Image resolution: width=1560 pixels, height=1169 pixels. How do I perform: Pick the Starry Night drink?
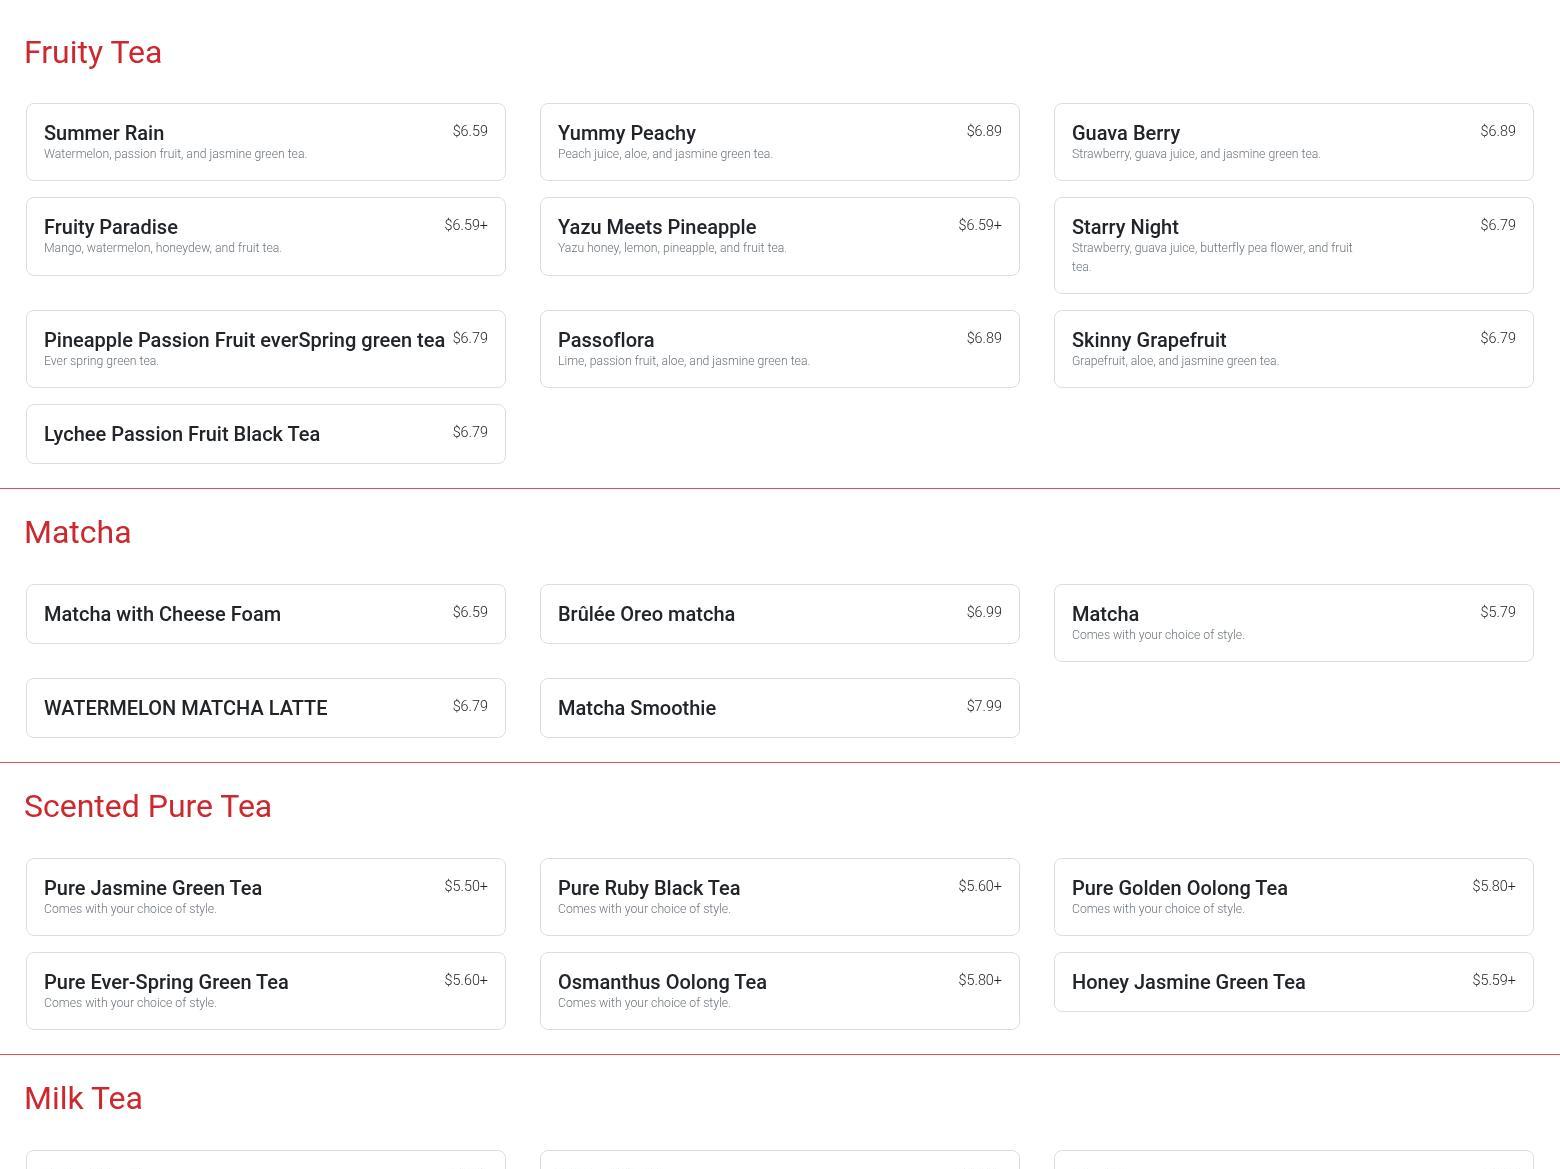pyautogui.click(x=1294, y=245)
